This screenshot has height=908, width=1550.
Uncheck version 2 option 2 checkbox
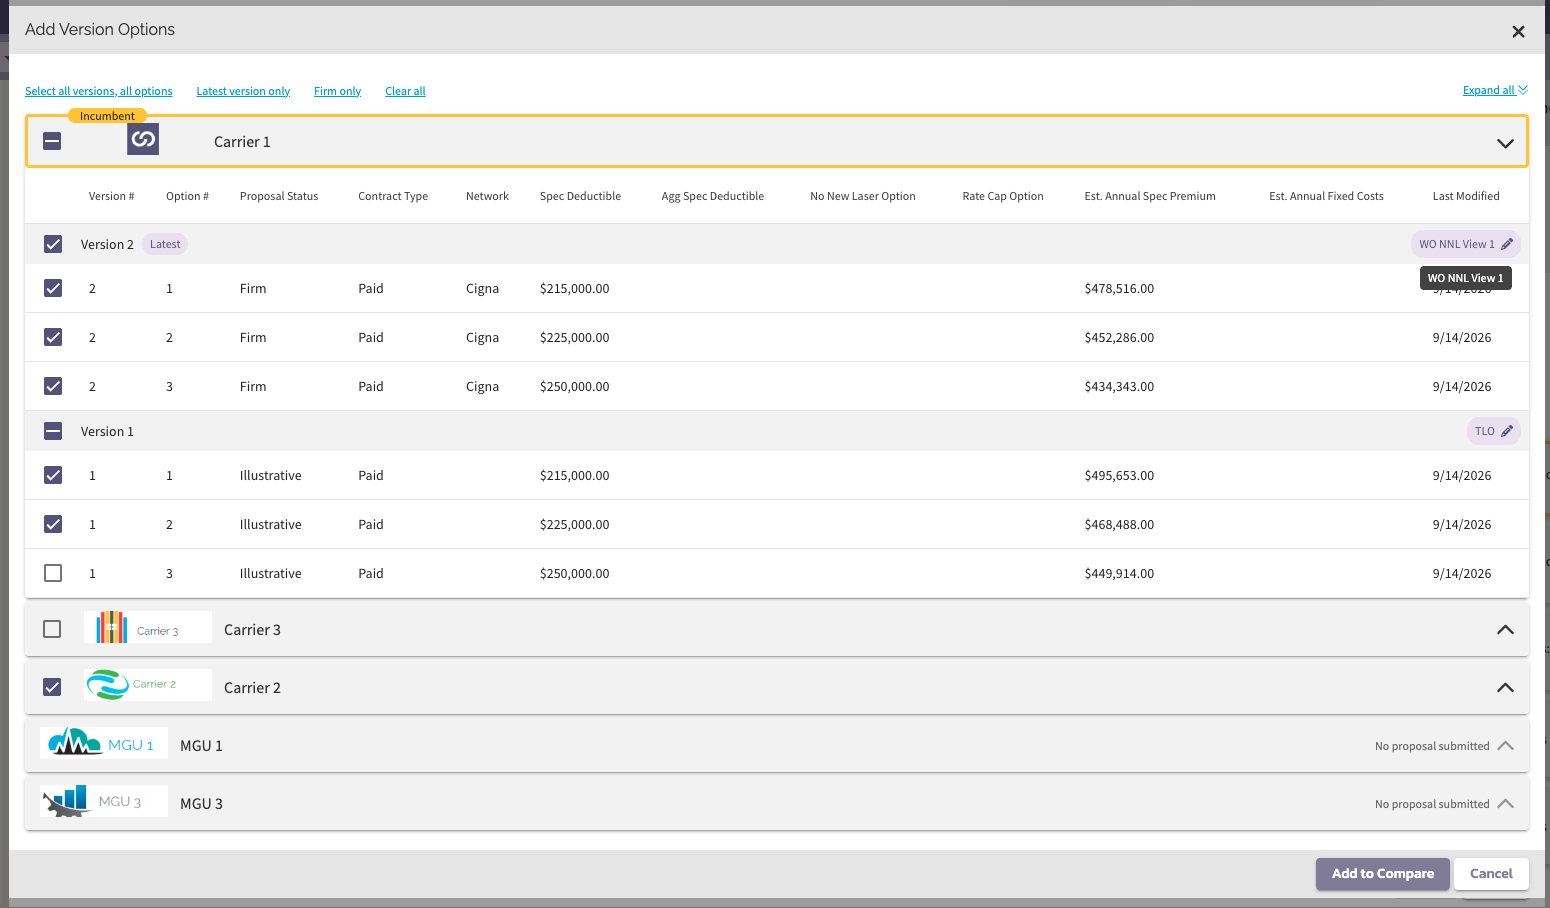53,337
